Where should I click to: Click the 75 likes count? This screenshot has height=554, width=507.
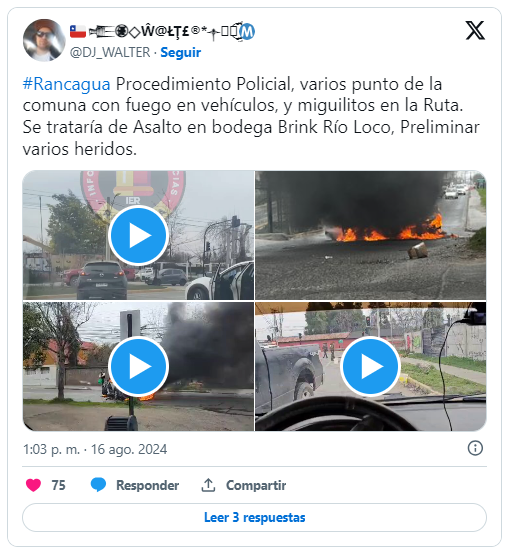point(58,485)
